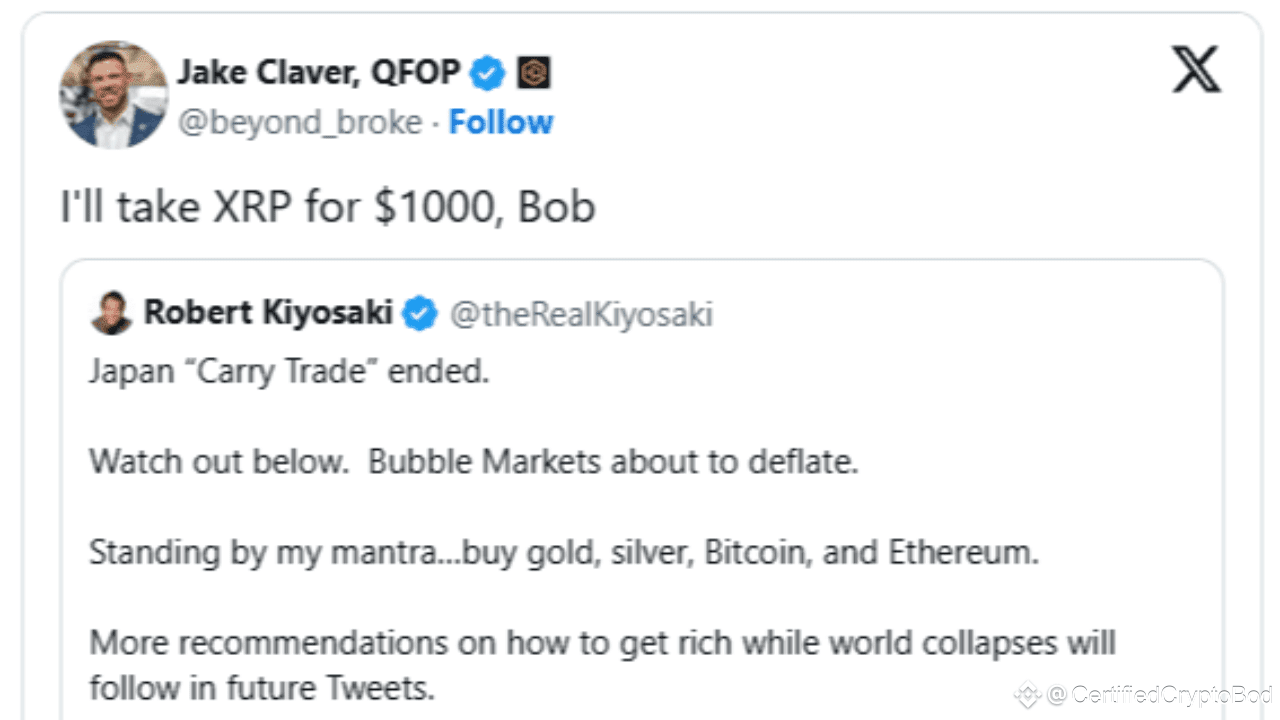Click the square affiliate badge beside Jake's verification
This screenshot has width=1280, height=720.
[x=534, y=72]
